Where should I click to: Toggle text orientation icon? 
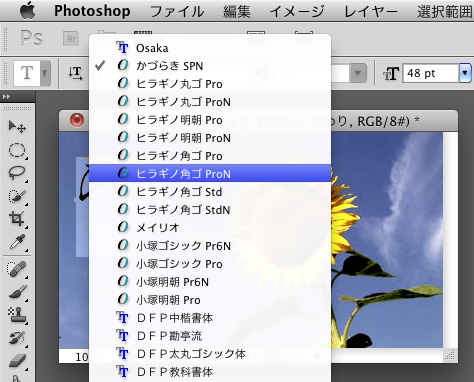pyautogui.click(x=76, y=73)
